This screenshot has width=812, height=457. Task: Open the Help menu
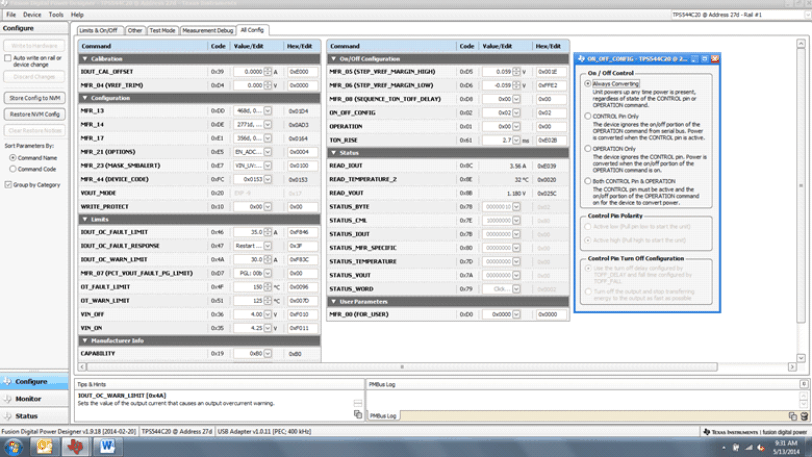(77, 15)
